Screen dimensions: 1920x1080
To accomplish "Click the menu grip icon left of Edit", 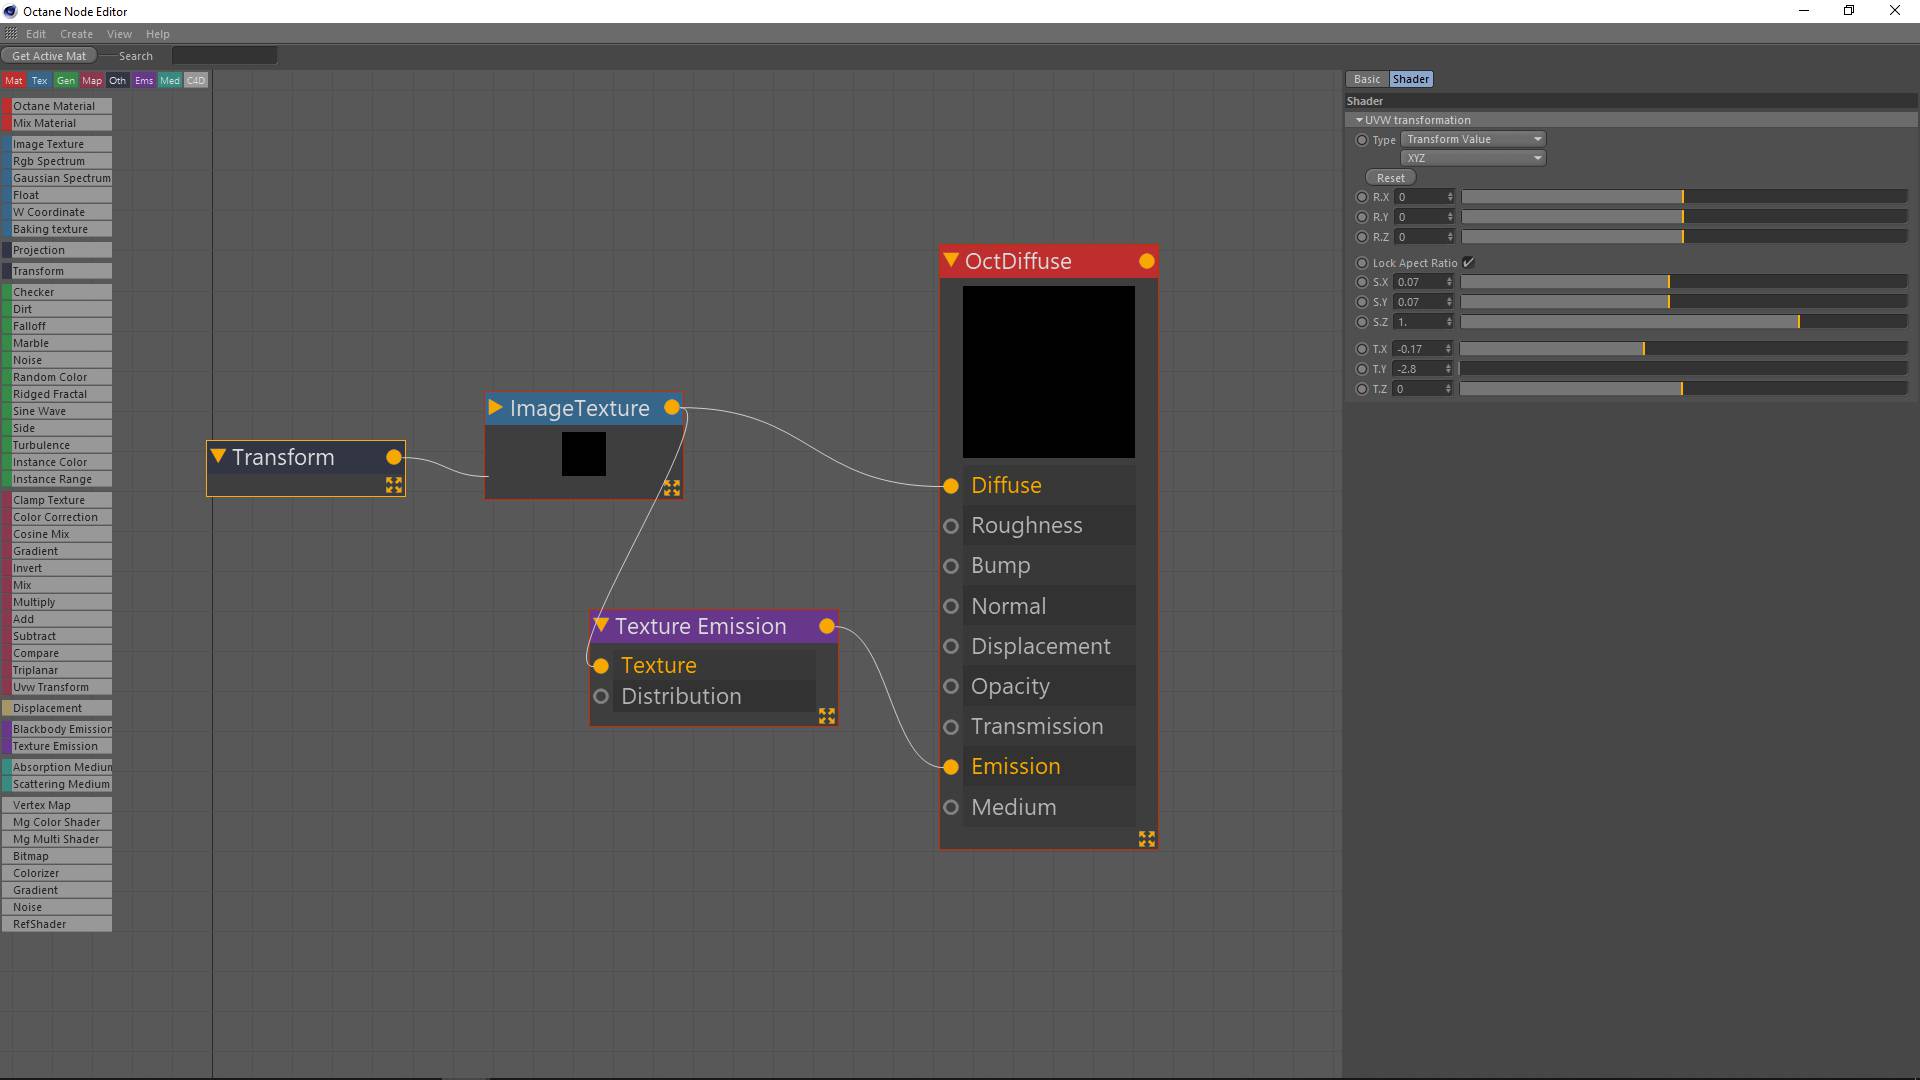I will 11,34.
